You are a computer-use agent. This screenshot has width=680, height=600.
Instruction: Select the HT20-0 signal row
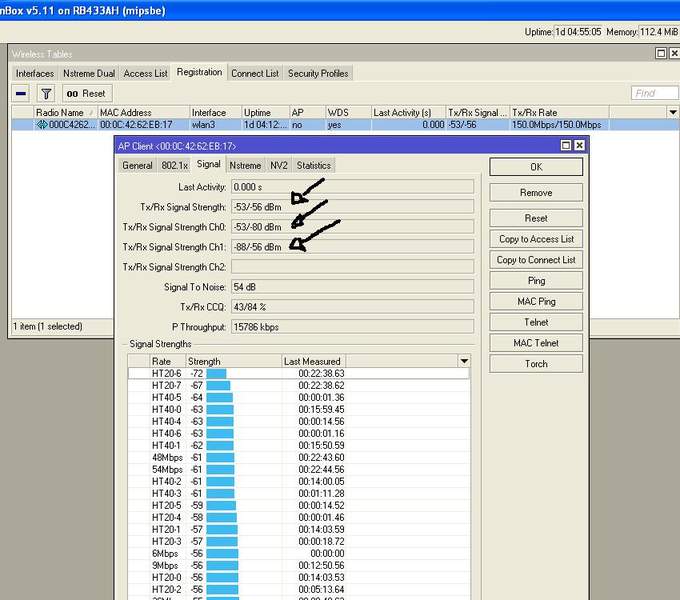[x=299, y=577]
